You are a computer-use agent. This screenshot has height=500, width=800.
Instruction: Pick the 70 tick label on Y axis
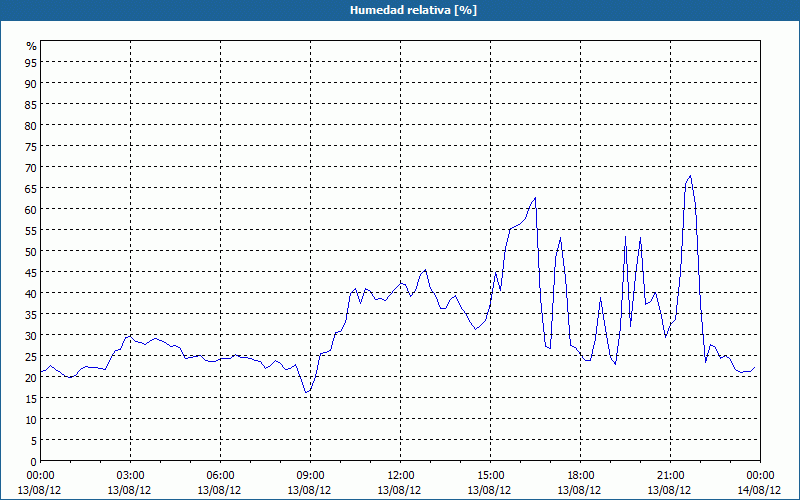[31, 167]
